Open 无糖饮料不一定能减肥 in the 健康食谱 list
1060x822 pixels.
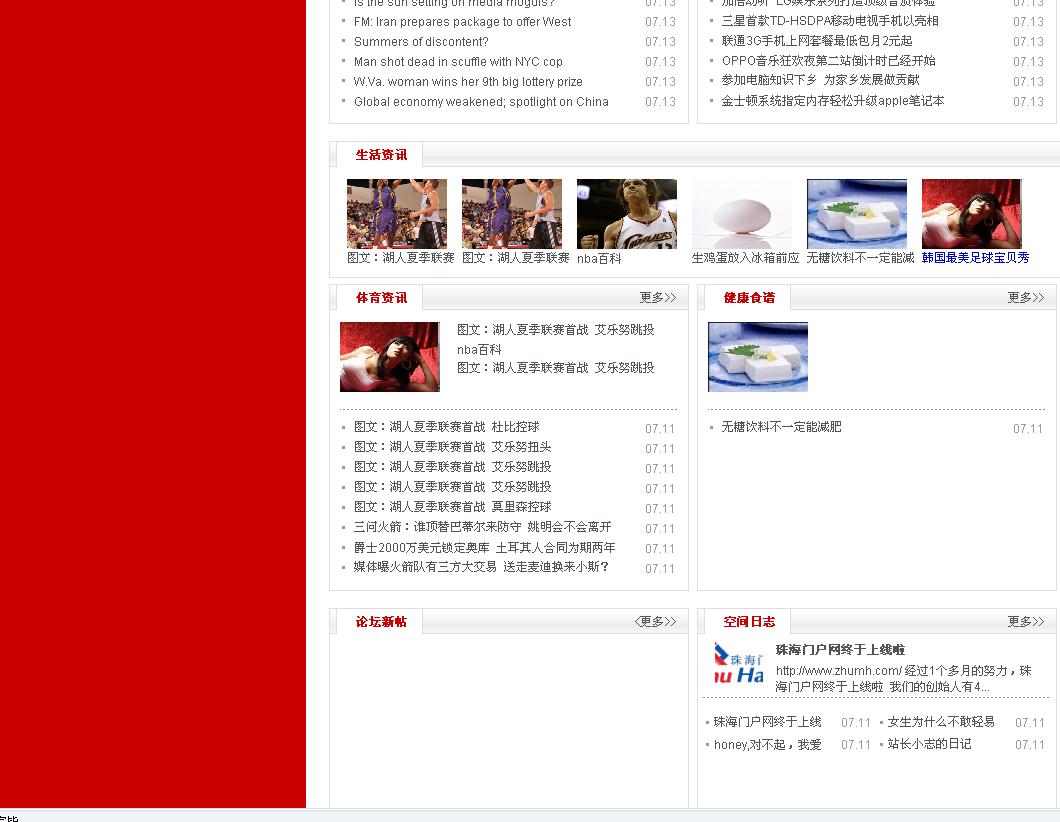pos(781,427)
